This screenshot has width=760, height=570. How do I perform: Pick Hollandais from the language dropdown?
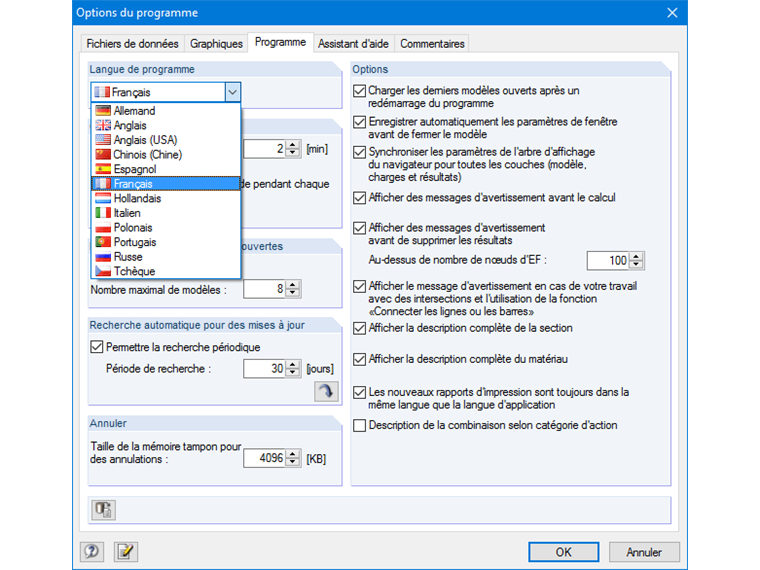tap(166, 198)
